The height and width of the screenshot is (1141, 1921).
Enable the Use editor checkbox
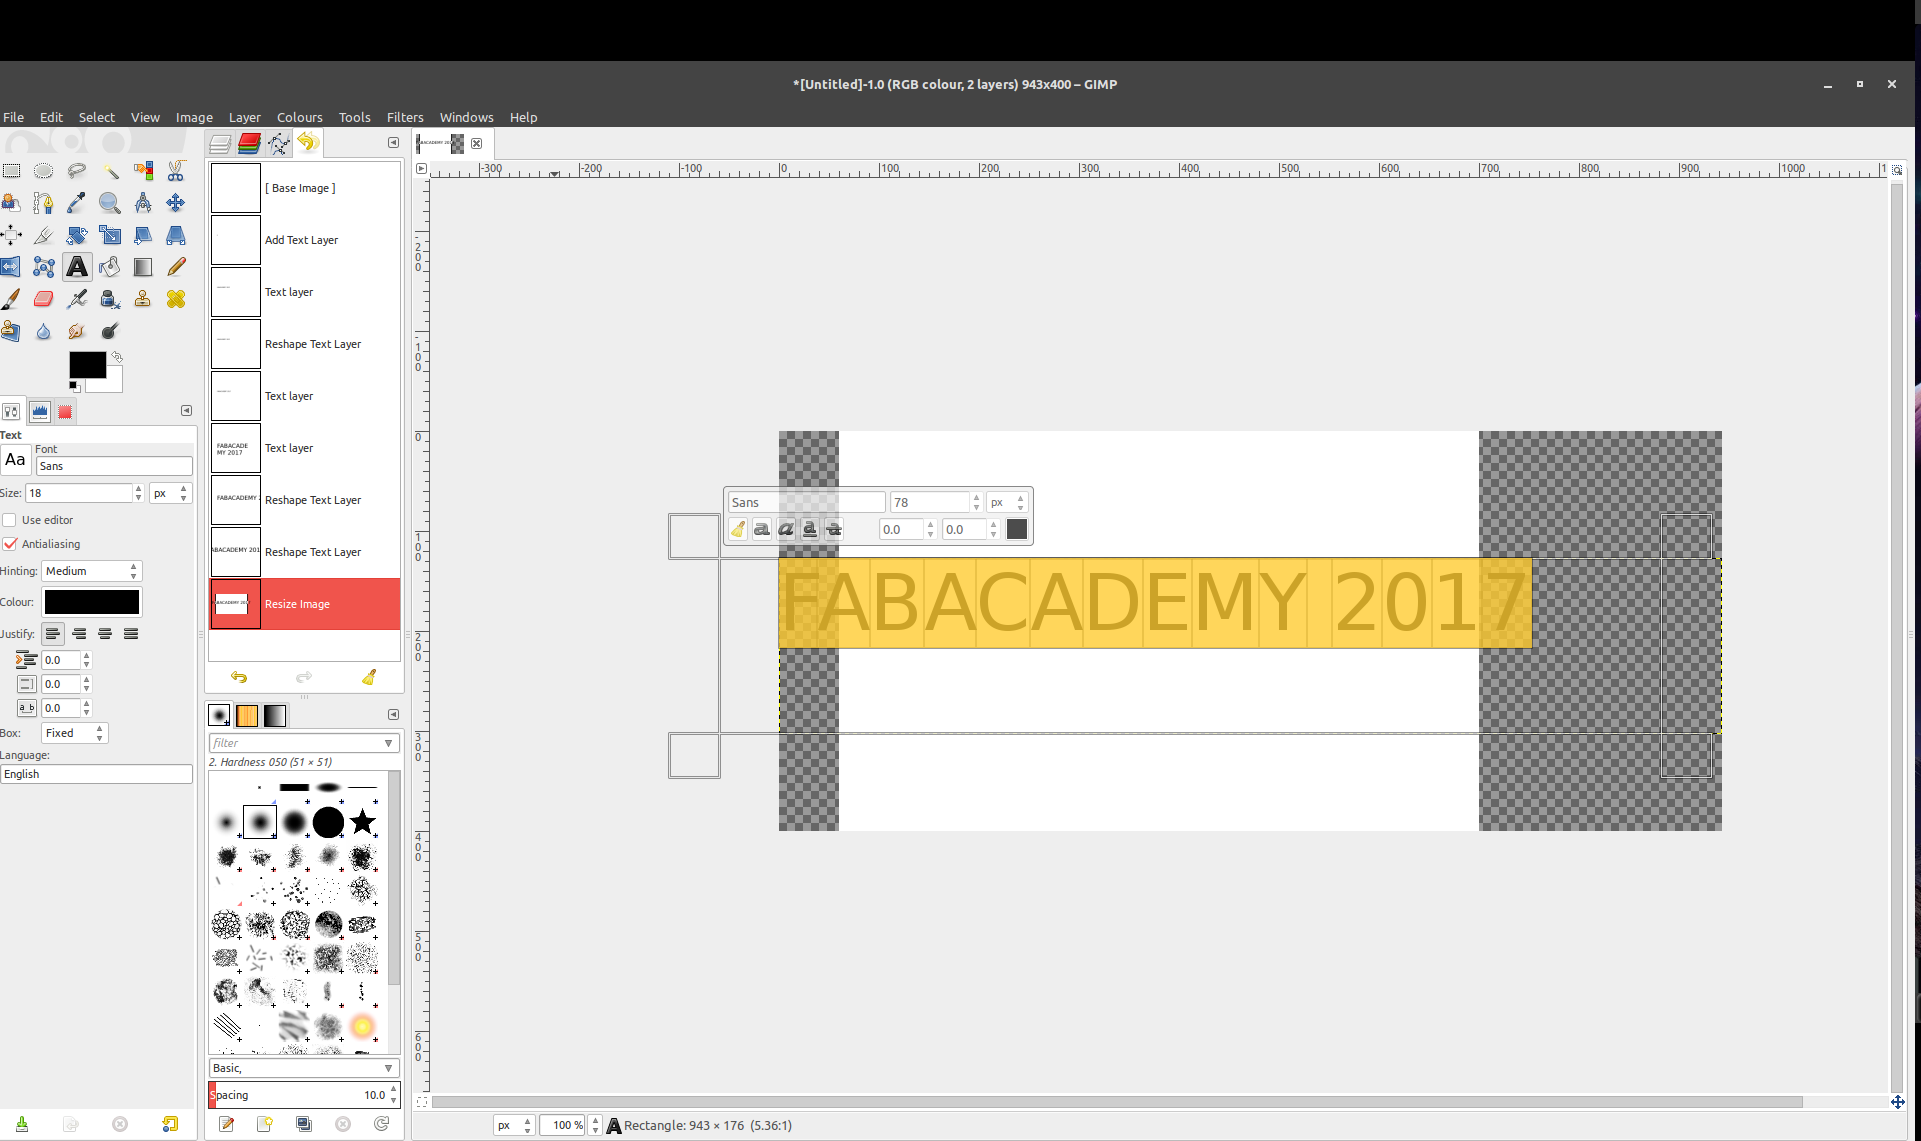[x=10, y=520]
